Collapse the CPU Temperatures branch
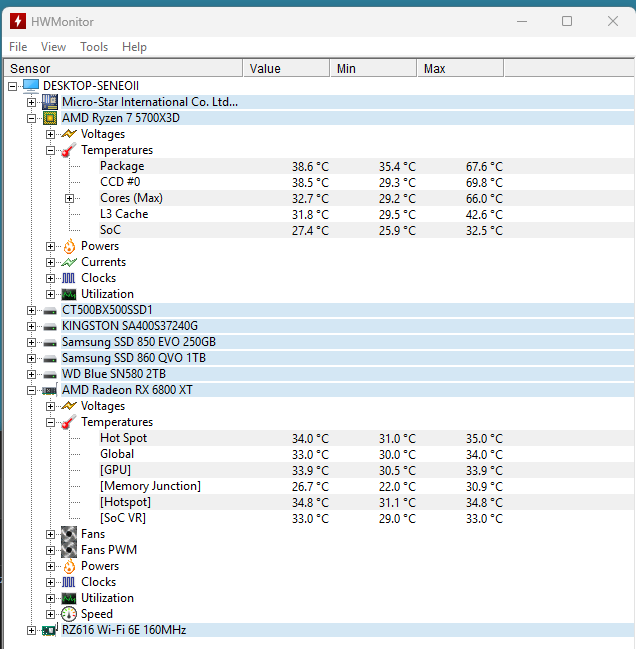This screenshot has height=649, width=636. [x=50, y=150]
